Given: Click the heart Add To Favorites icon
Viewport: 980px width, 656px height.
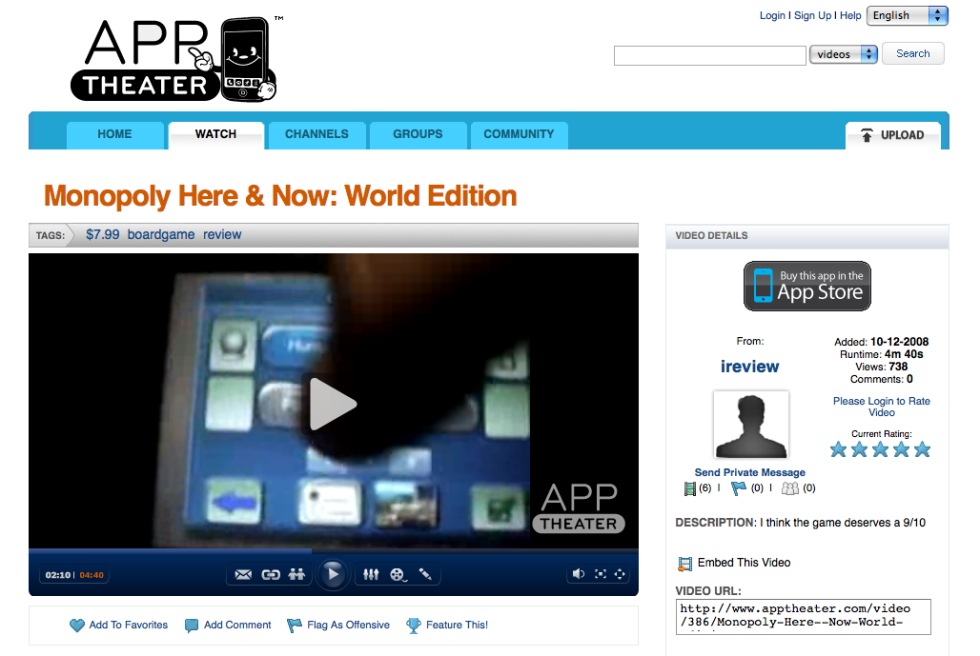Looking at the screenshot, I should pyautogui.click(x=77, y=625).
